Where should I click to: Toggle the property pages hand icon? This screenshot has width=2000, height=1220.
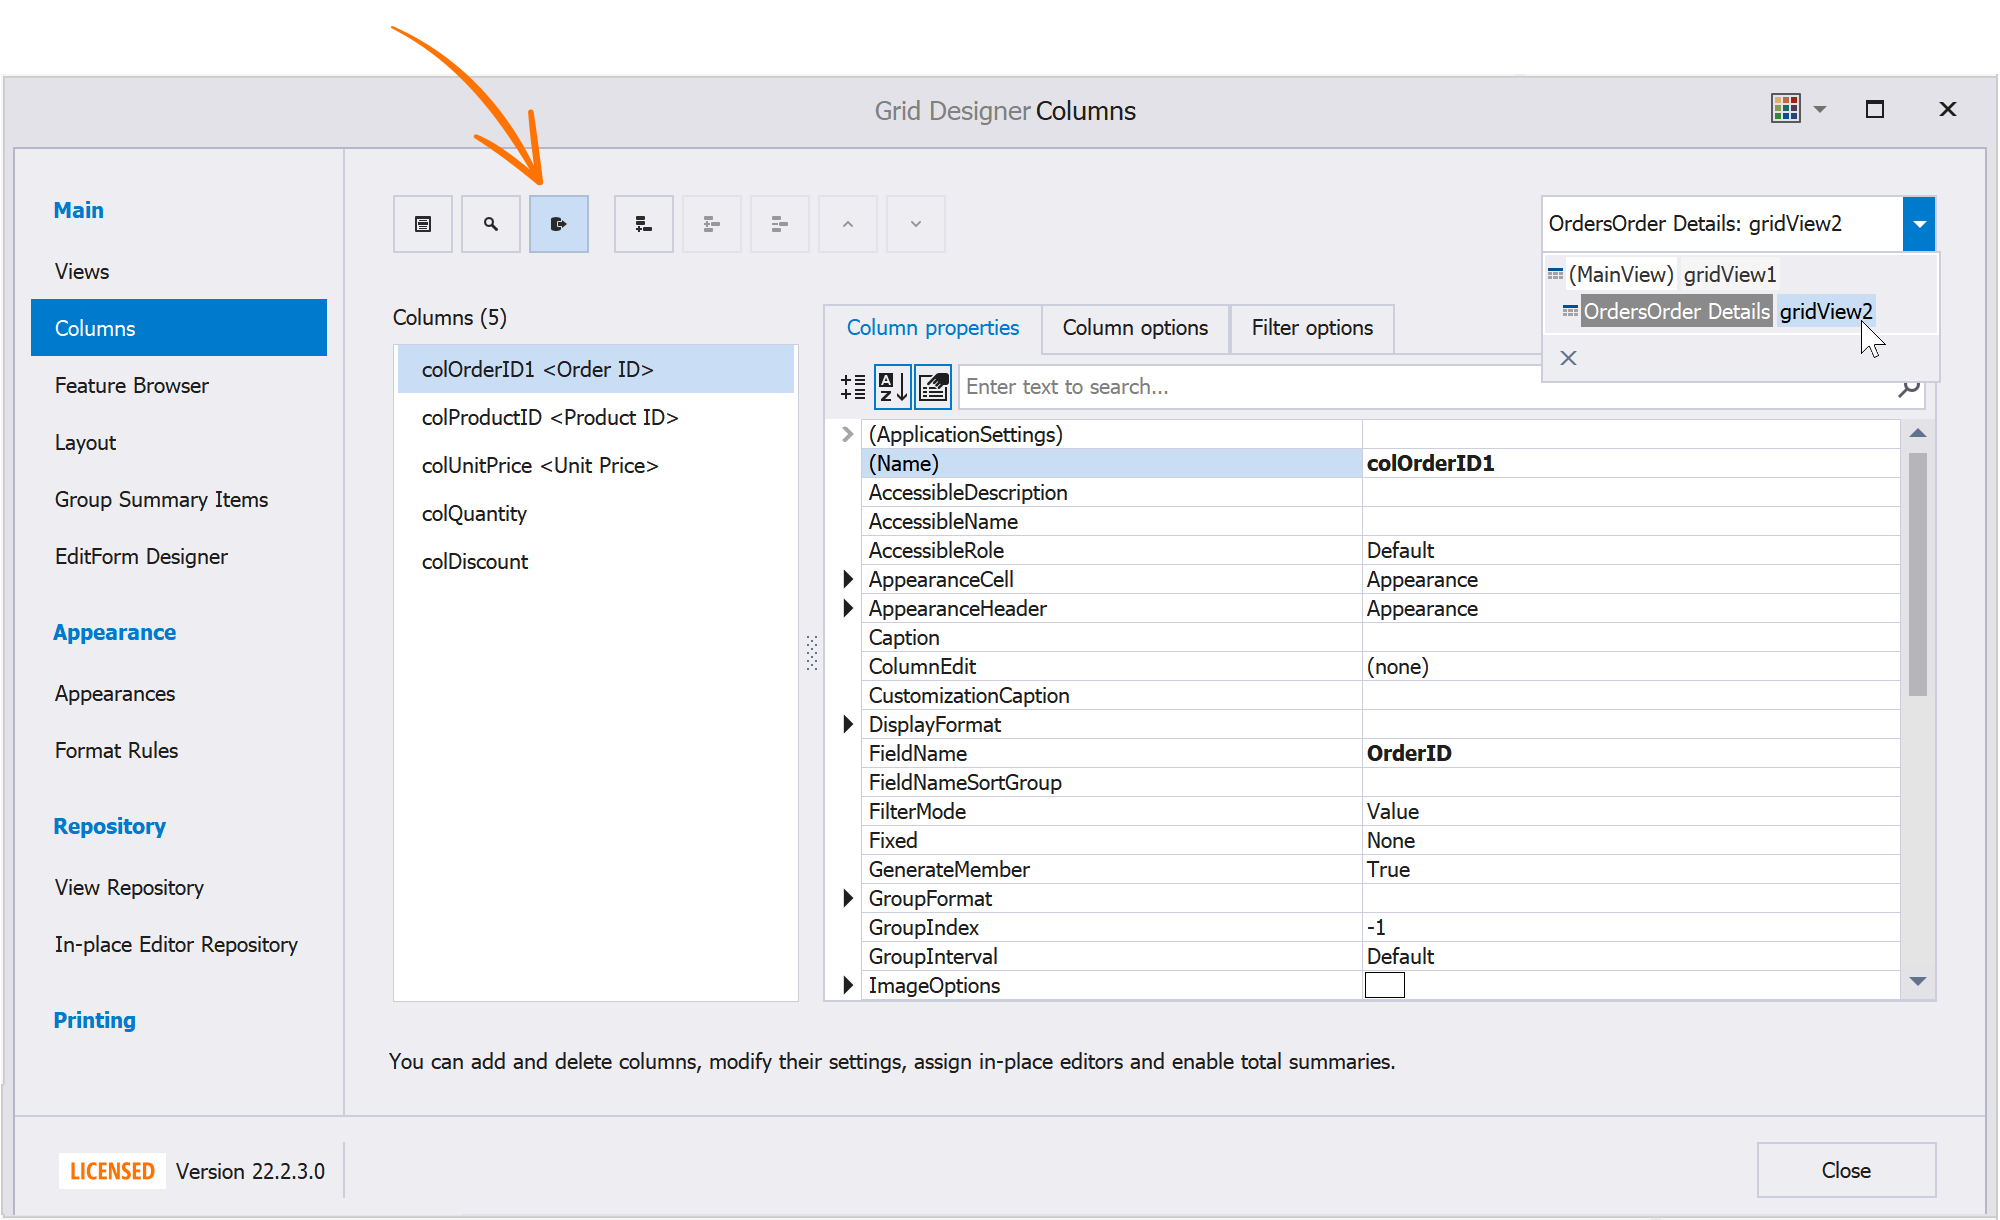933,387
